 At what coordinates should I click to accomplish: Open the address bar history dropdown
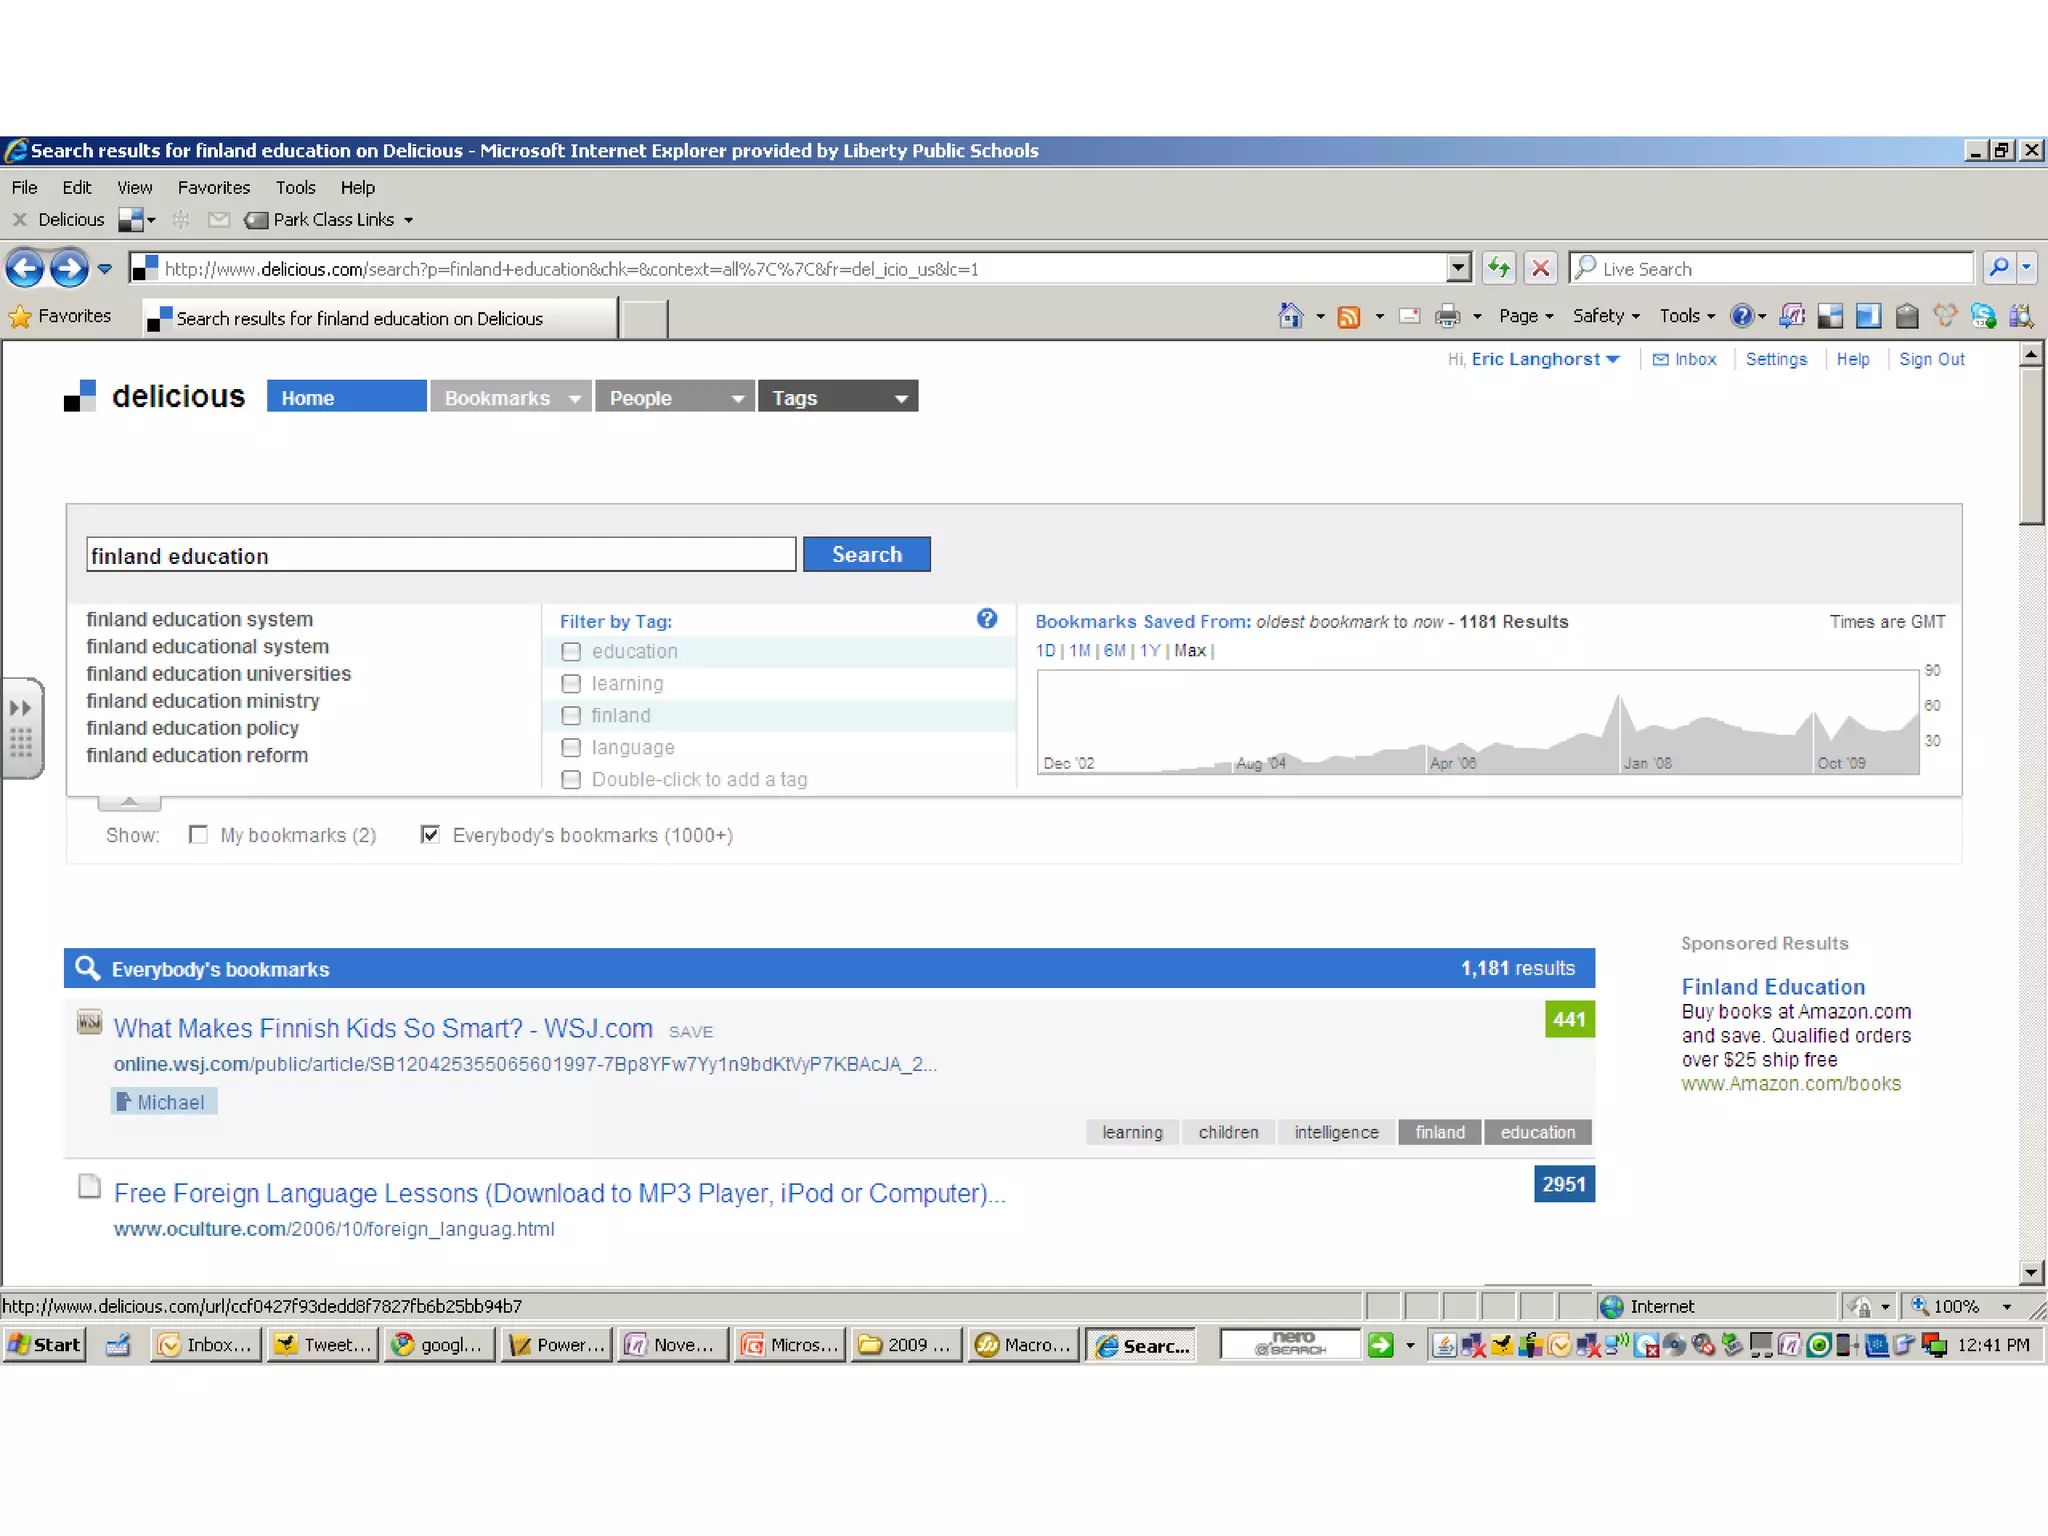(1458, 268)
